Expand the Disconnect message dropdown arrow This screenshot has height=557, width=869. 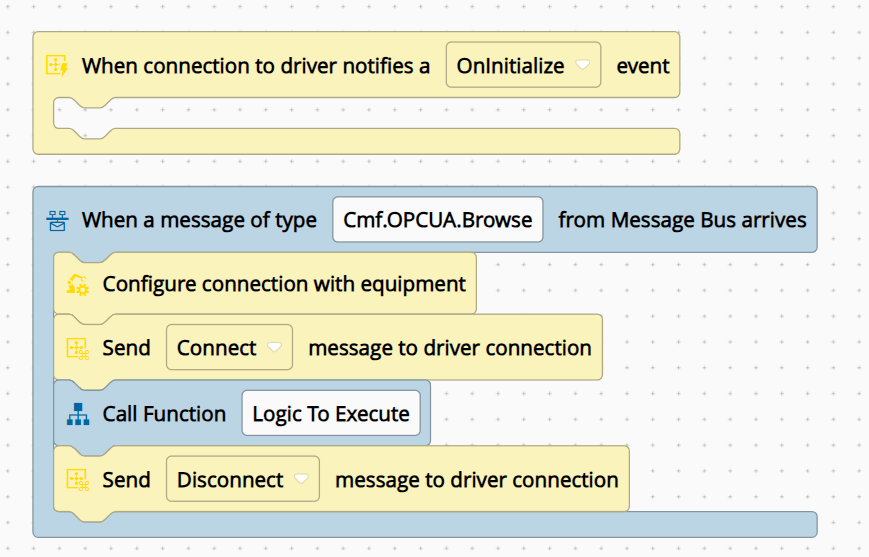click(x=301, y=479)
